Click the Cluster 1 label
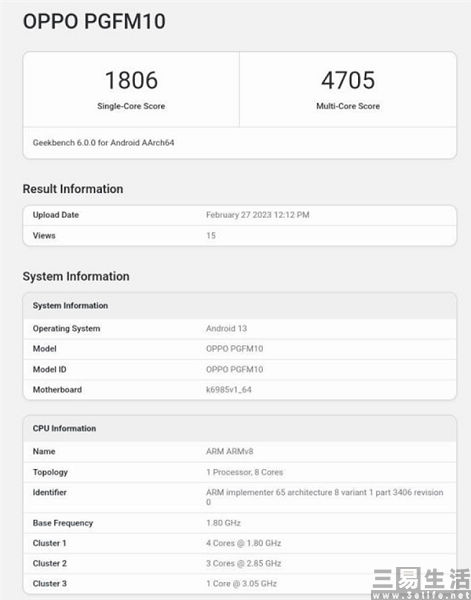 click(49, 543)
